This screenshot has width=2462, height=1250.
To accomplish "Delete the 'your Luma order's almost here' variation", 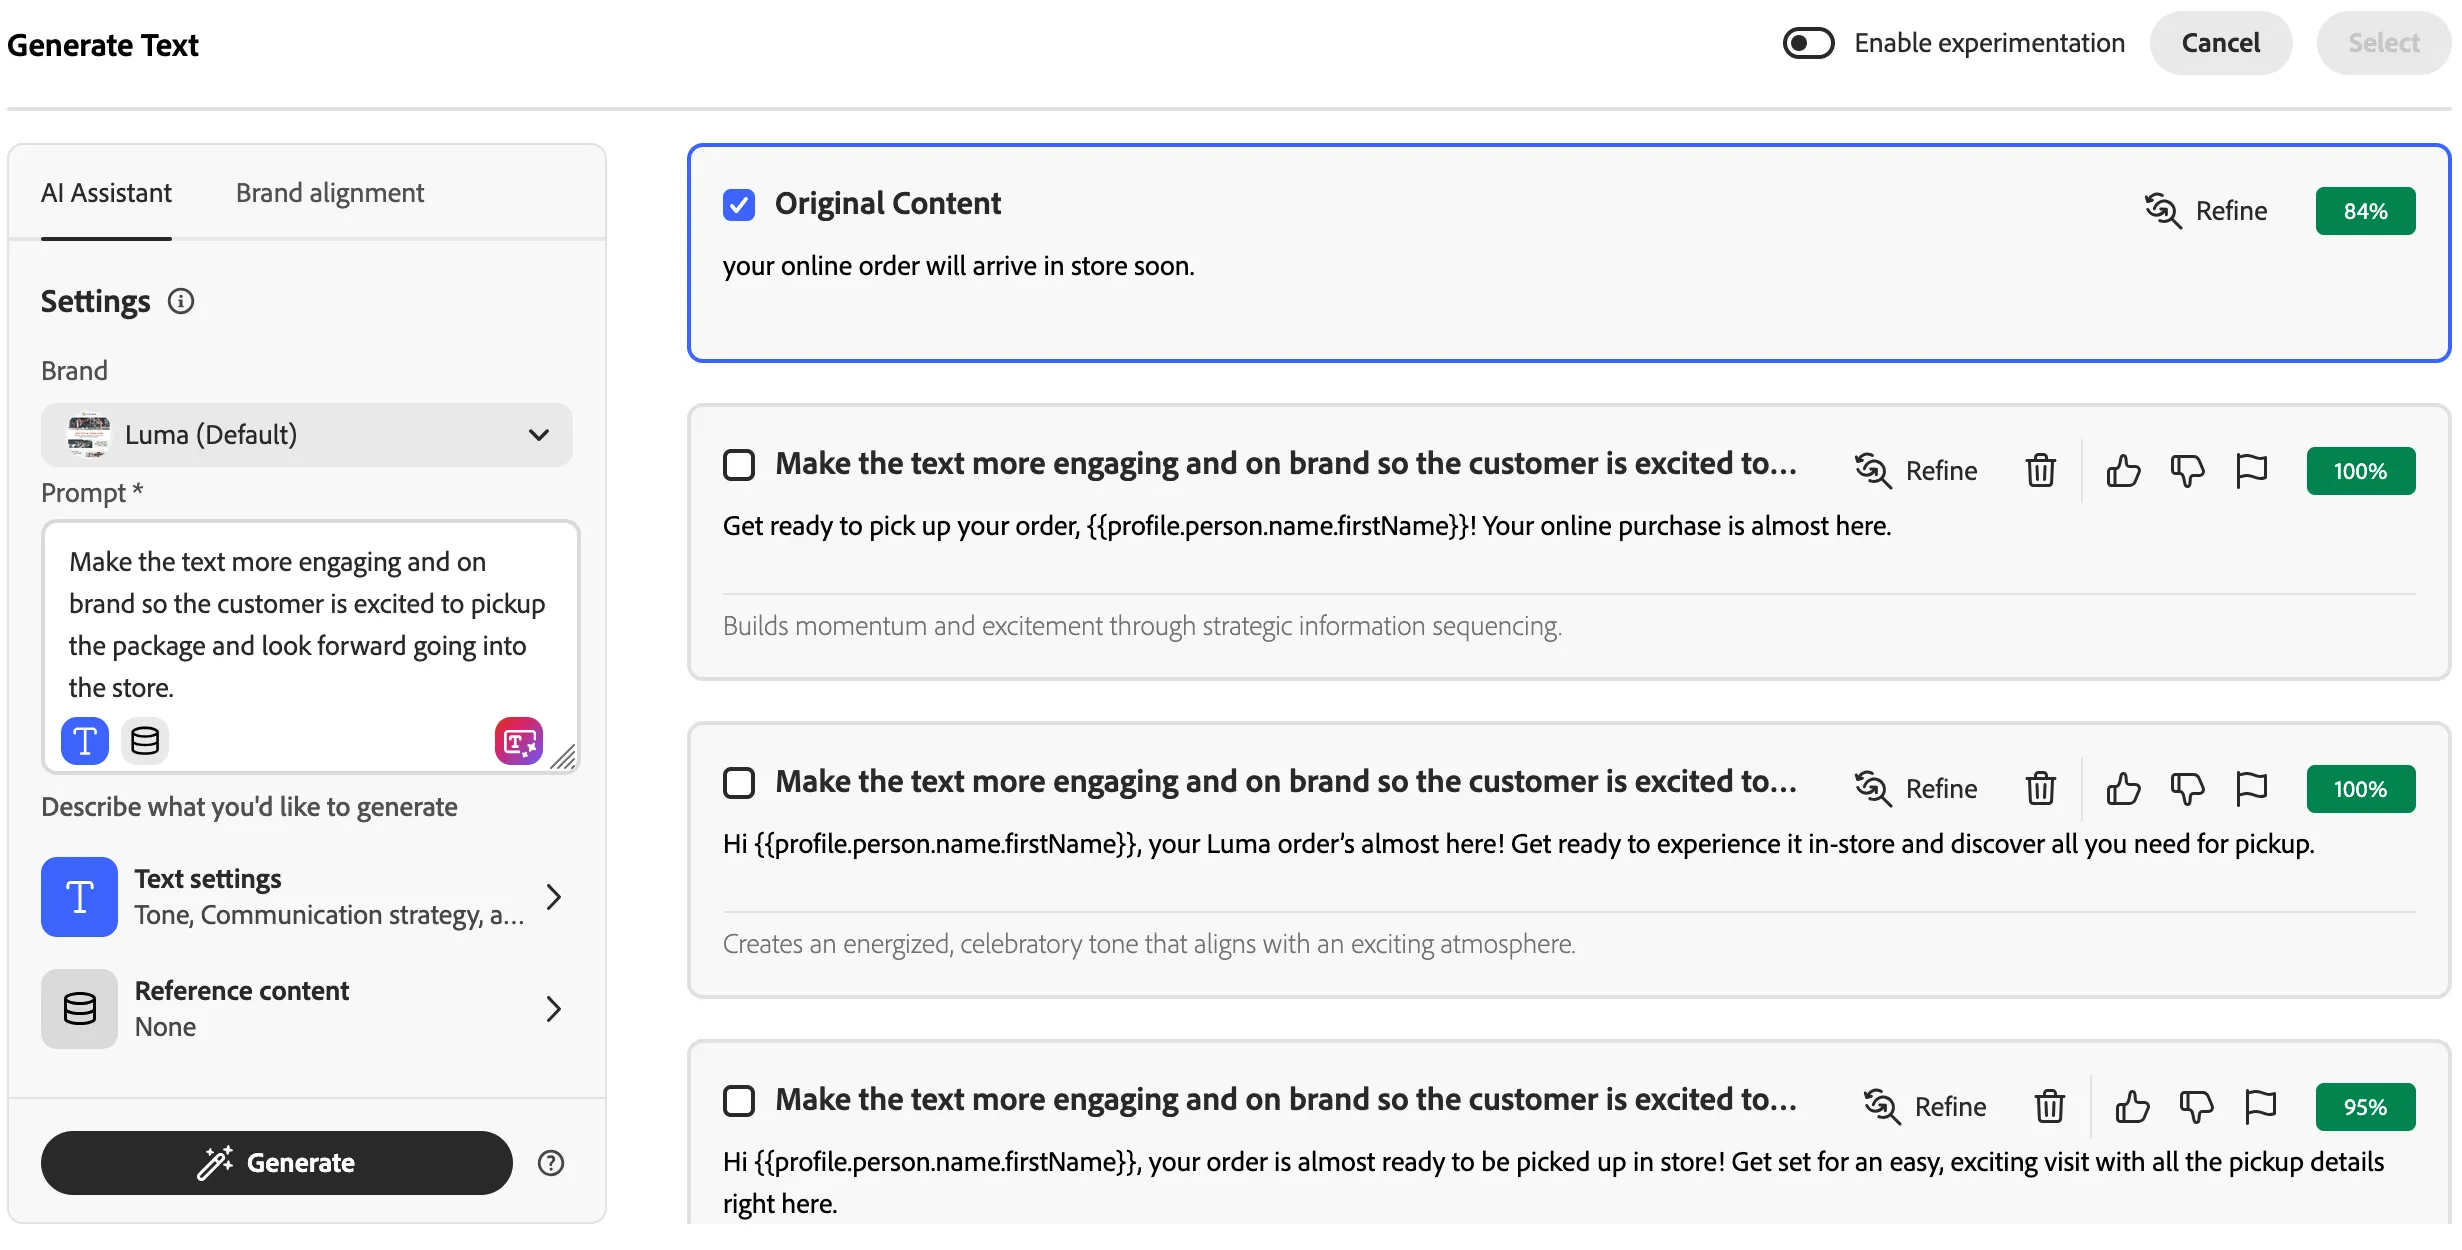I will [x=2041, y=788].
